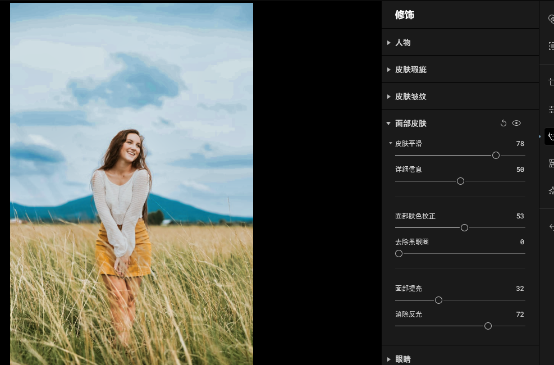
Task: Click the slider handle set to 58
Action: (x=460, y=181)
